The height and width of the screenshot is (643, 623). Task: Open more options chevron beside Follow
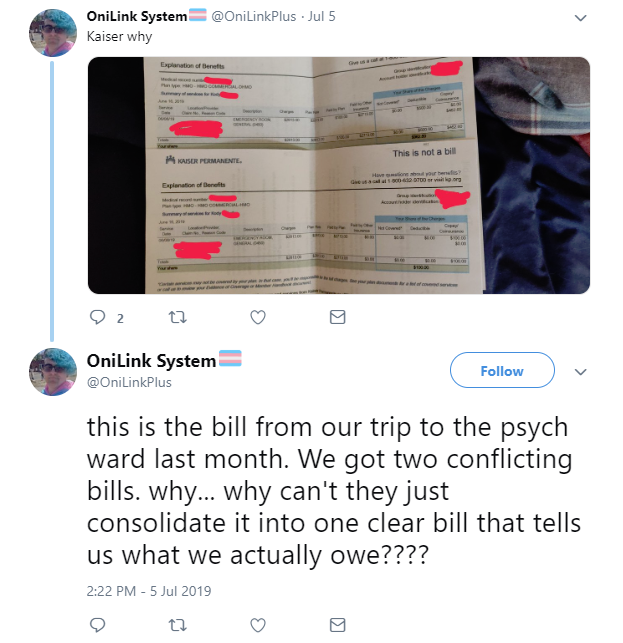580,372
